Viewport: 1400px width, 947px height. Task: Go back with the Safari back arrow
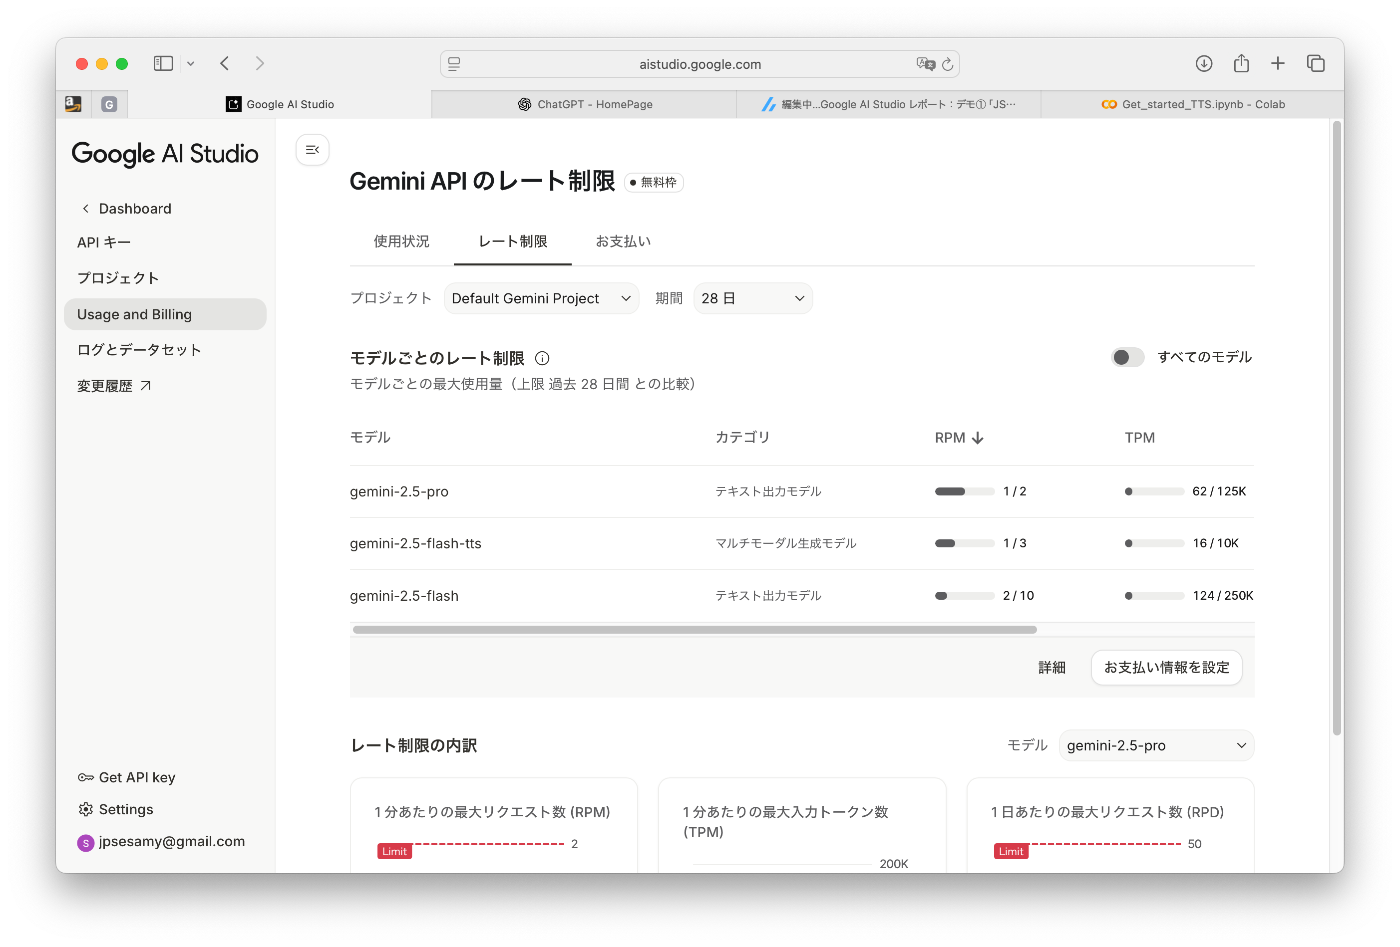point(225,63)
